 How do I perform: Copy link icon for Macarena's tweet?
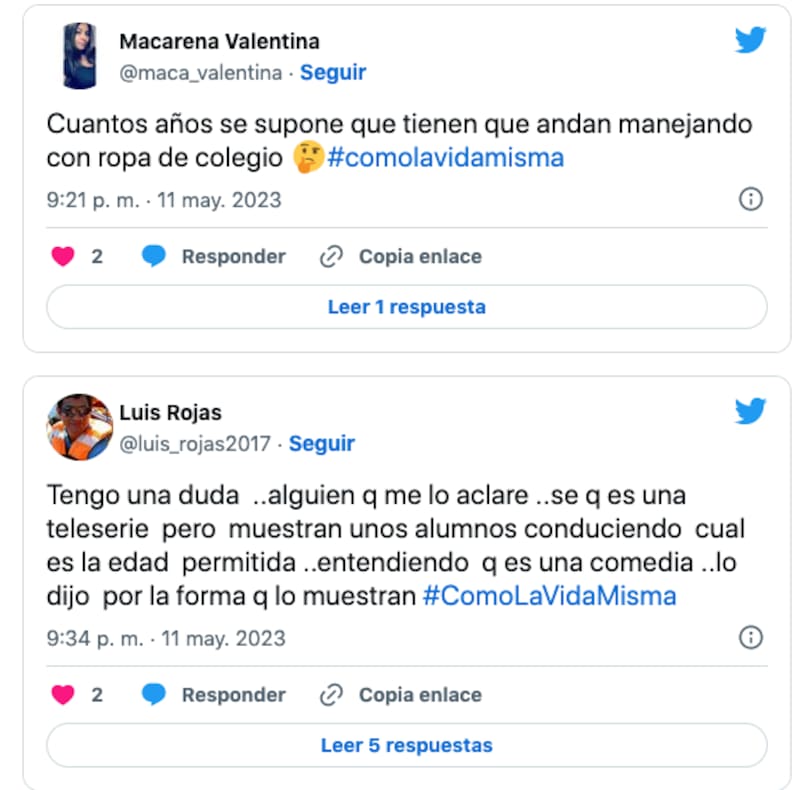[x=331, y=257]
